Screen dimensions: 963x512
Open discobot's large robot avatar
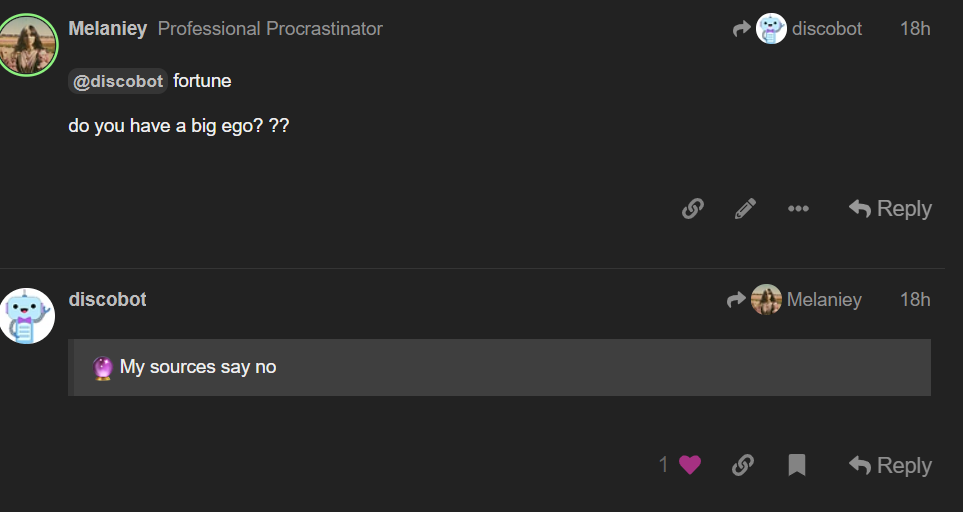point(28,316)
